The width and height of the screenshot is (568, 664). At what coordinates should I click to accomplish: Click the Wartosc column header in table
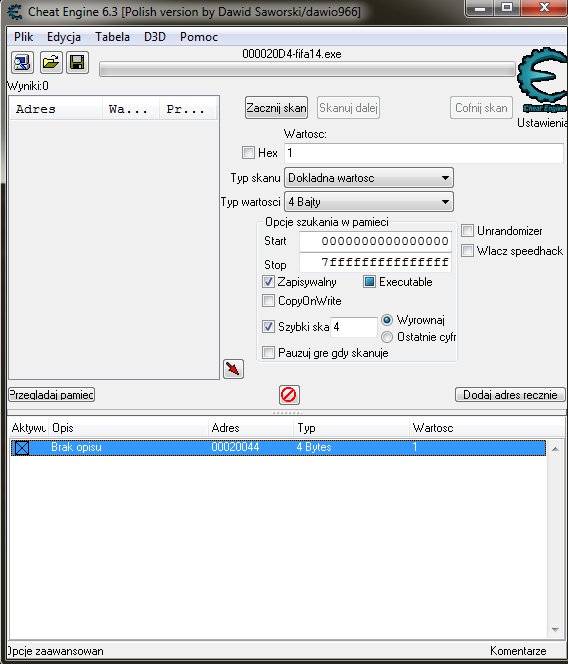point(487,428)
